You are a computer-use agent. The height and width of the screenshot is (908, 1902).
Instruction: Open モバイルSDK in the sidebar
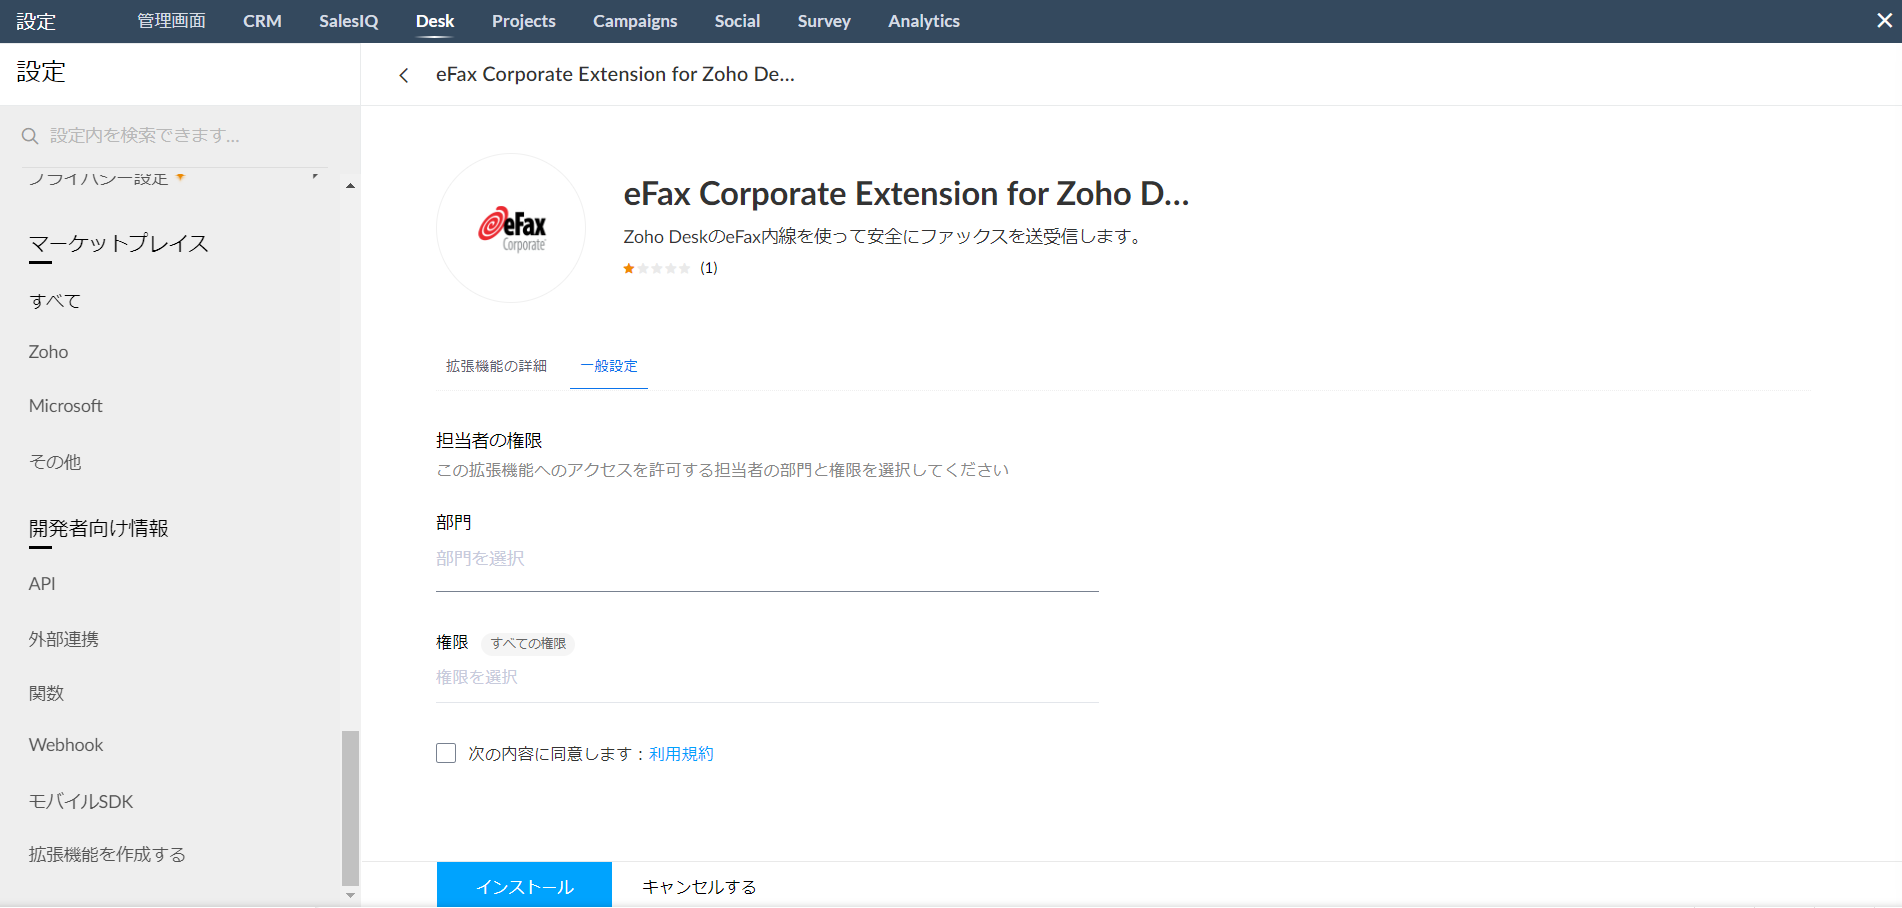pos(81,801)
